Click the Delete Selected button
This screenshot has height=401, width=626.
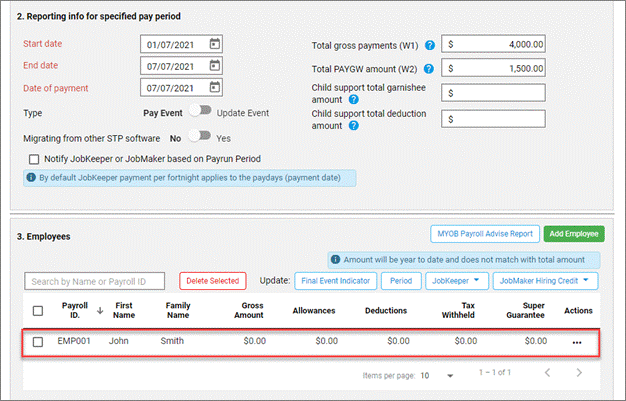point(213,281)
